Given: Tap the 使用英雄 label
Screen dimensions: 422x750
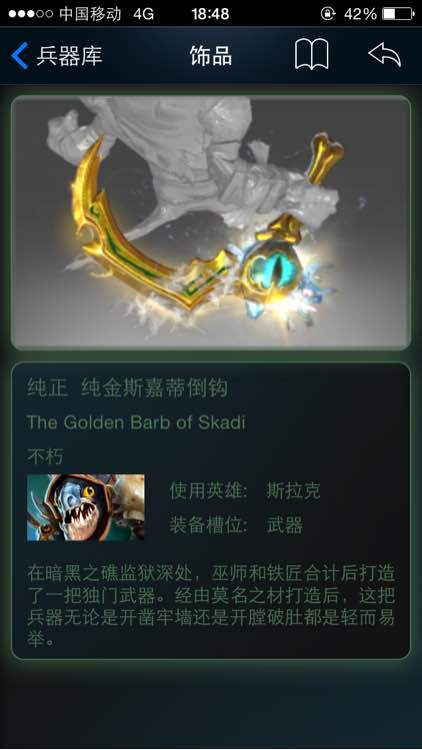Looking at the screenshot, I should tap(209, 491).
